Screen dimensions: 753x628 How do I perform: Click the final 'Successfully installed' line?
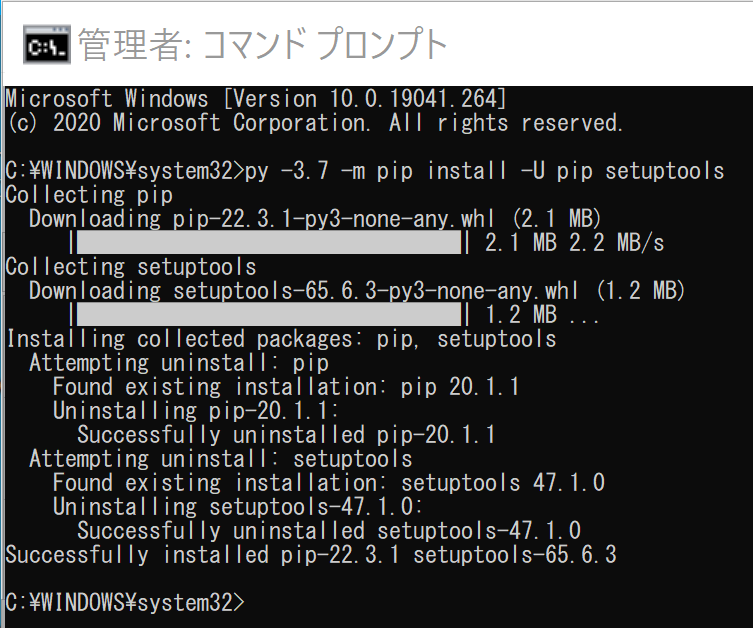point(311,555)
